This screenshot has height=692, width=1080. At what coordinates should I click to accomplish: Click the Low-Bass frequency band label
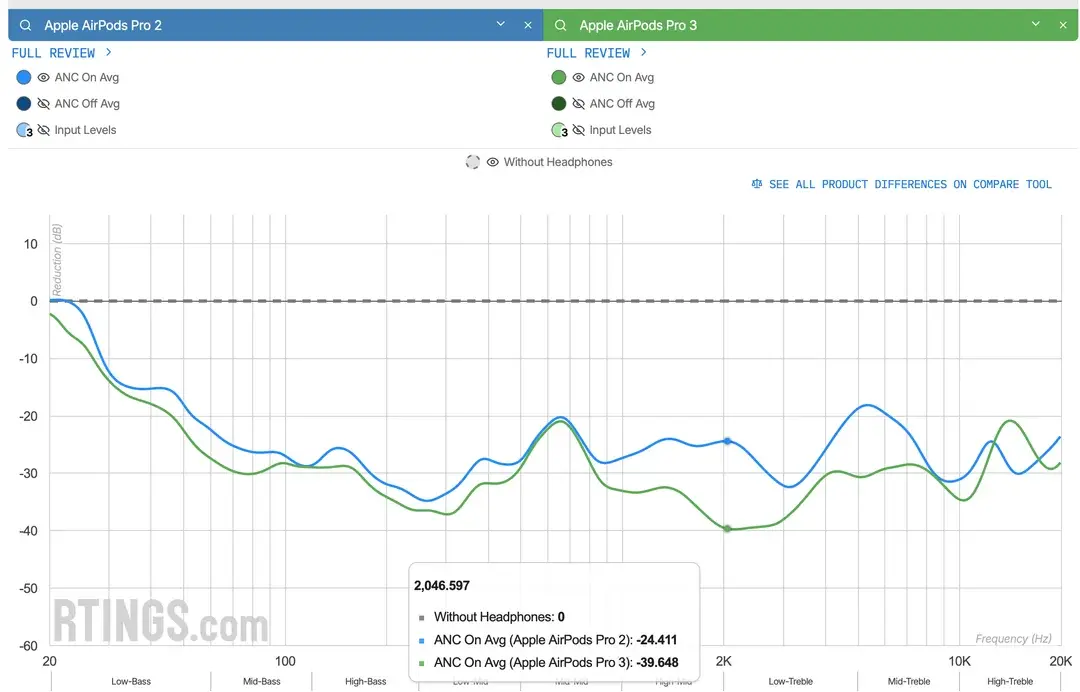[131, 681]
